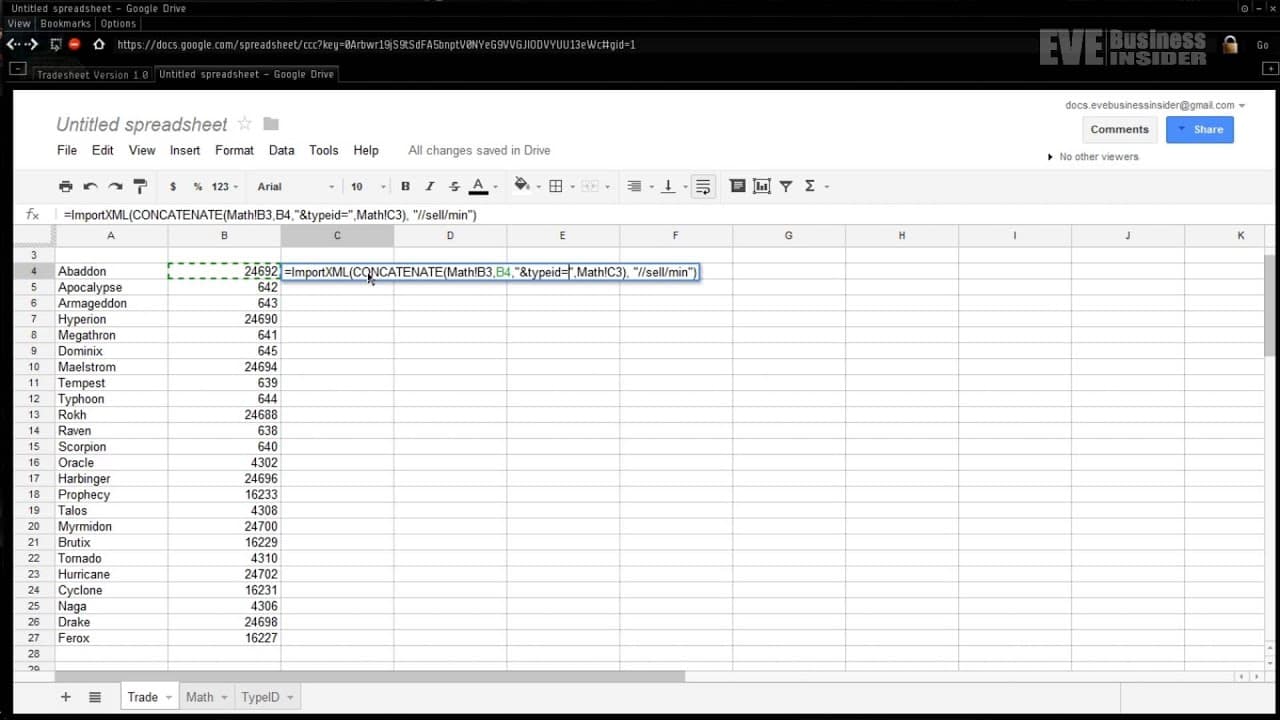Format as currency with dollar icon
This screenshot has width=1280, height=720.
click(x=173, y=186)
